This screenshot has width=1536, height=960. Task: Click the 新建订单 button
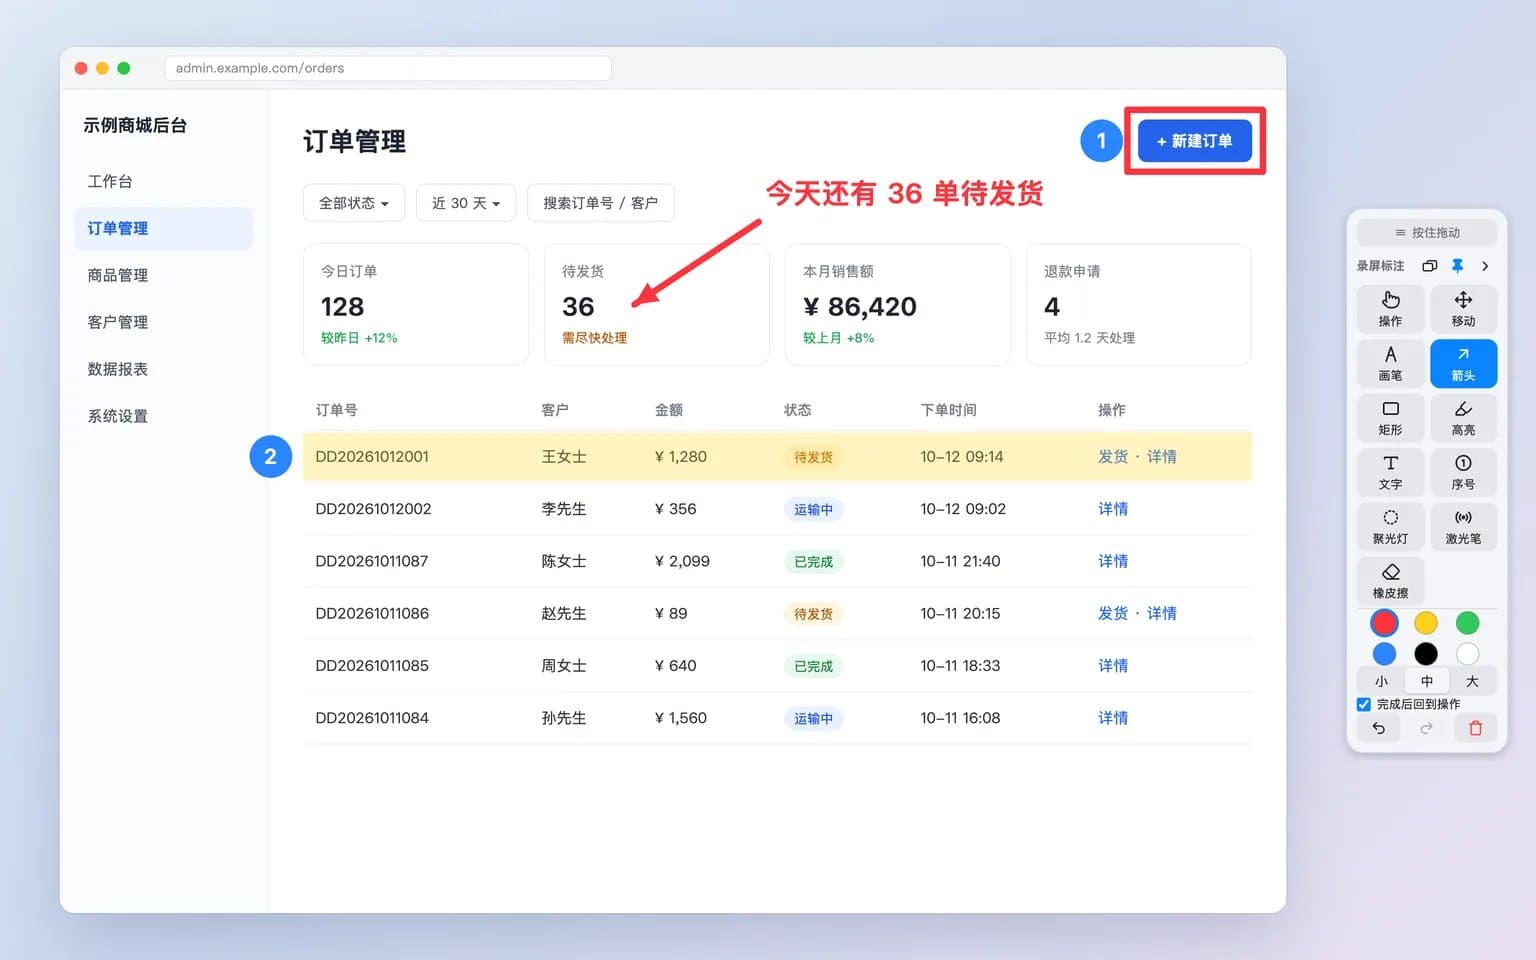[x=1195, y=141]
